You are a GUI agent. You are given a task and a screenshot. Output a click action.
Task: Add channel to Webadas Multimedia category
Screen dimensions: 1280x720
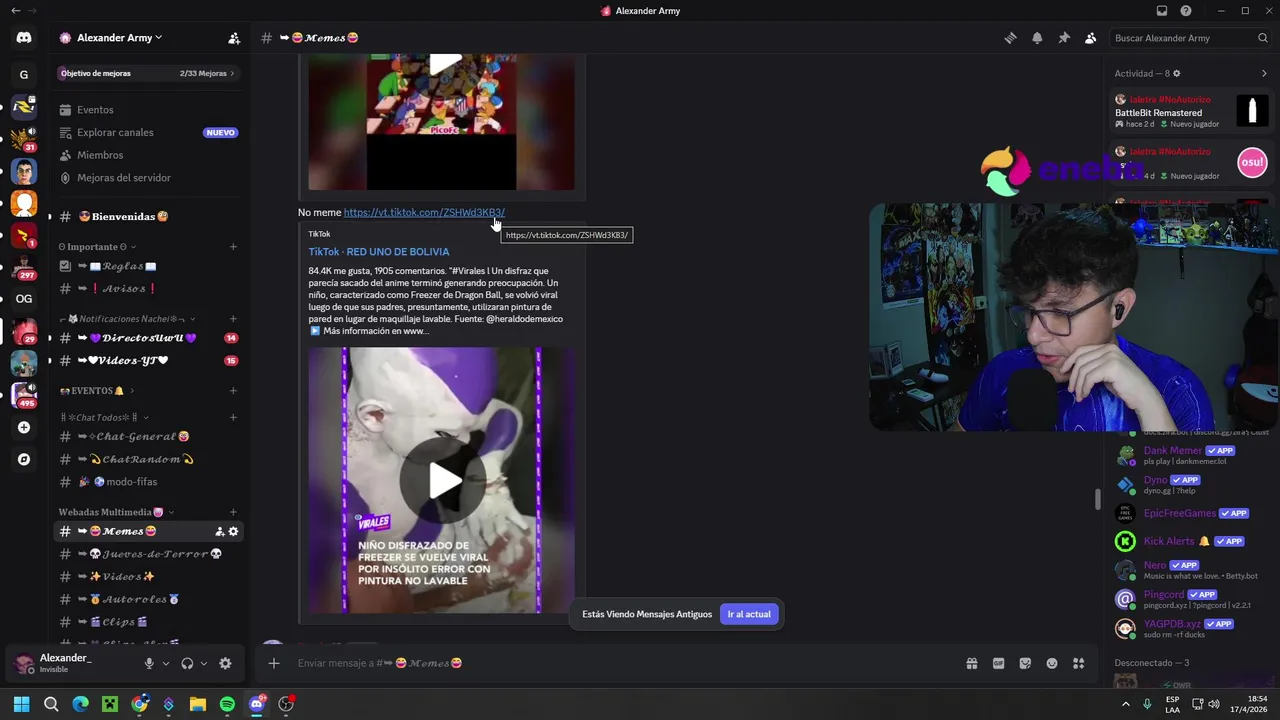pos(233,512)
